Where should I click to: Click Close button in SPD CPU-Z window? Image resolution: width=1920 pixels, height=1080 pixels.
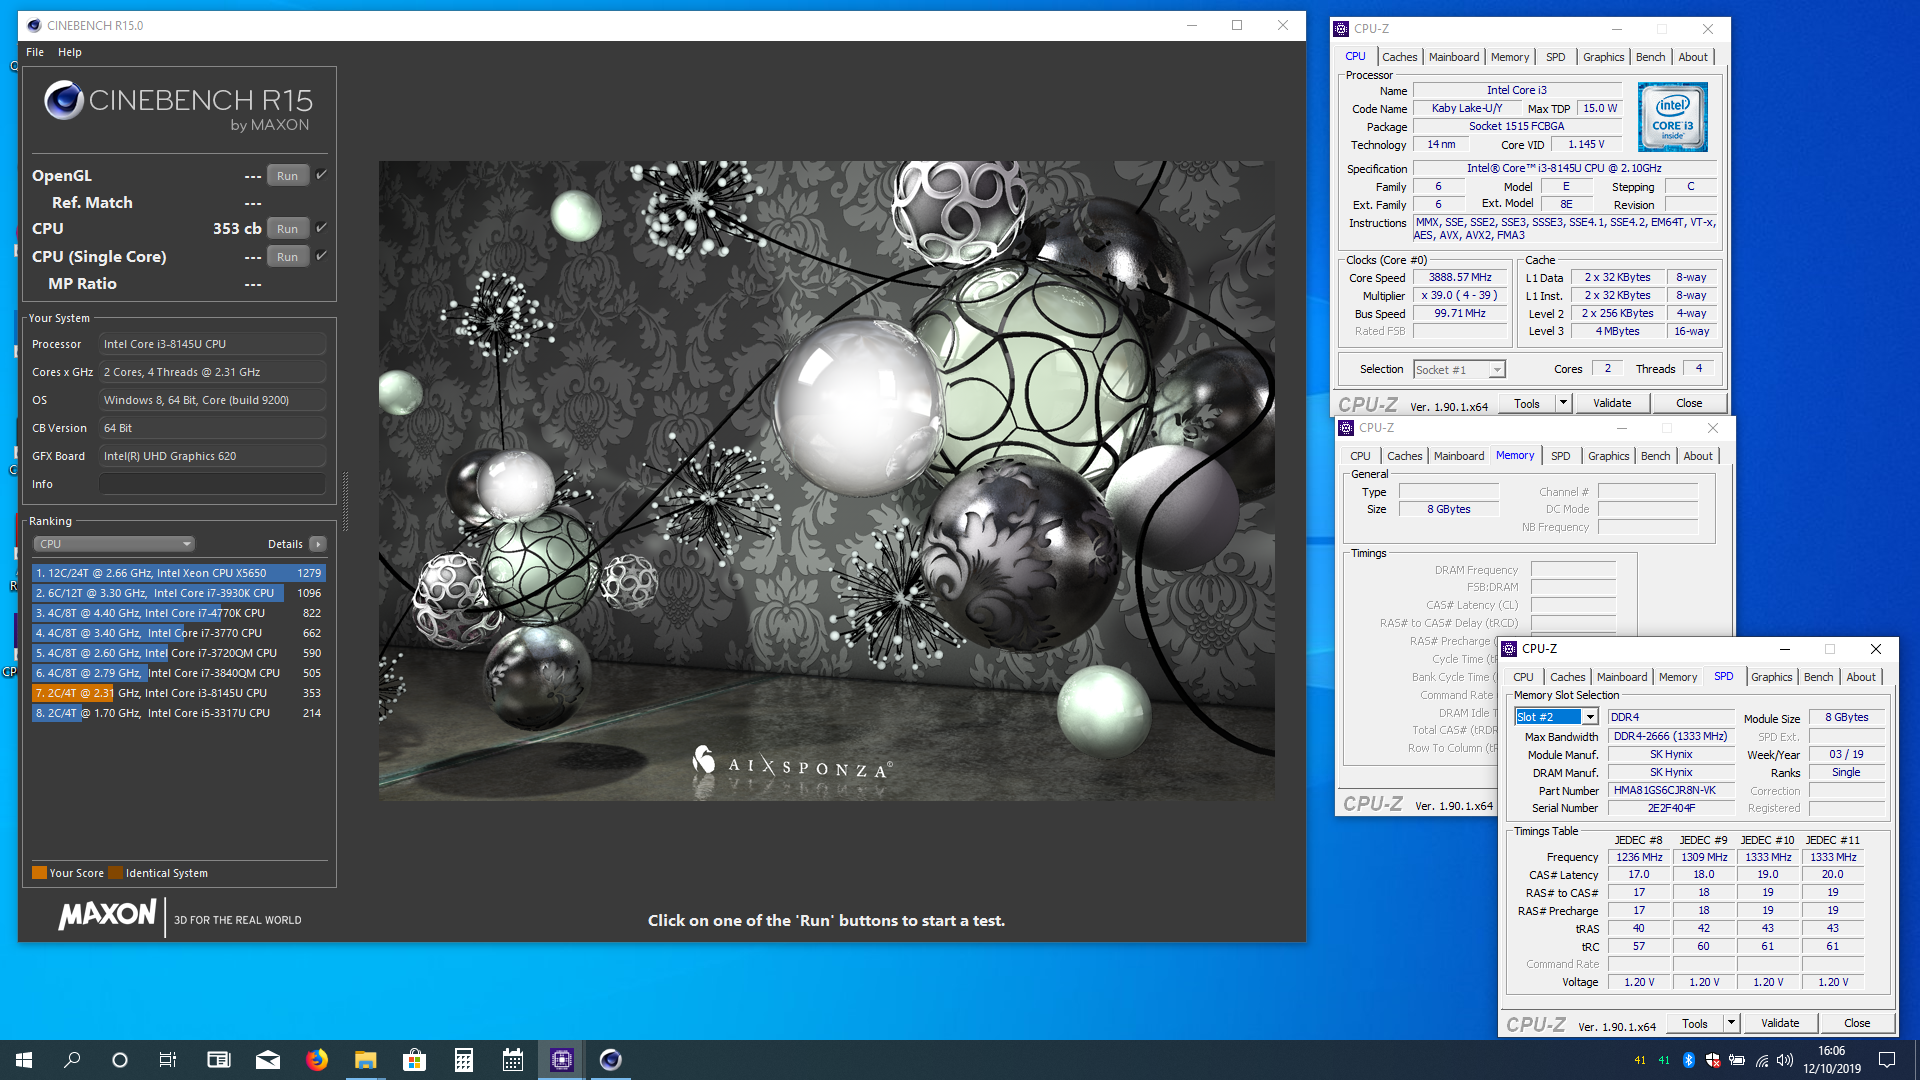click(x=1857, y=1023)
